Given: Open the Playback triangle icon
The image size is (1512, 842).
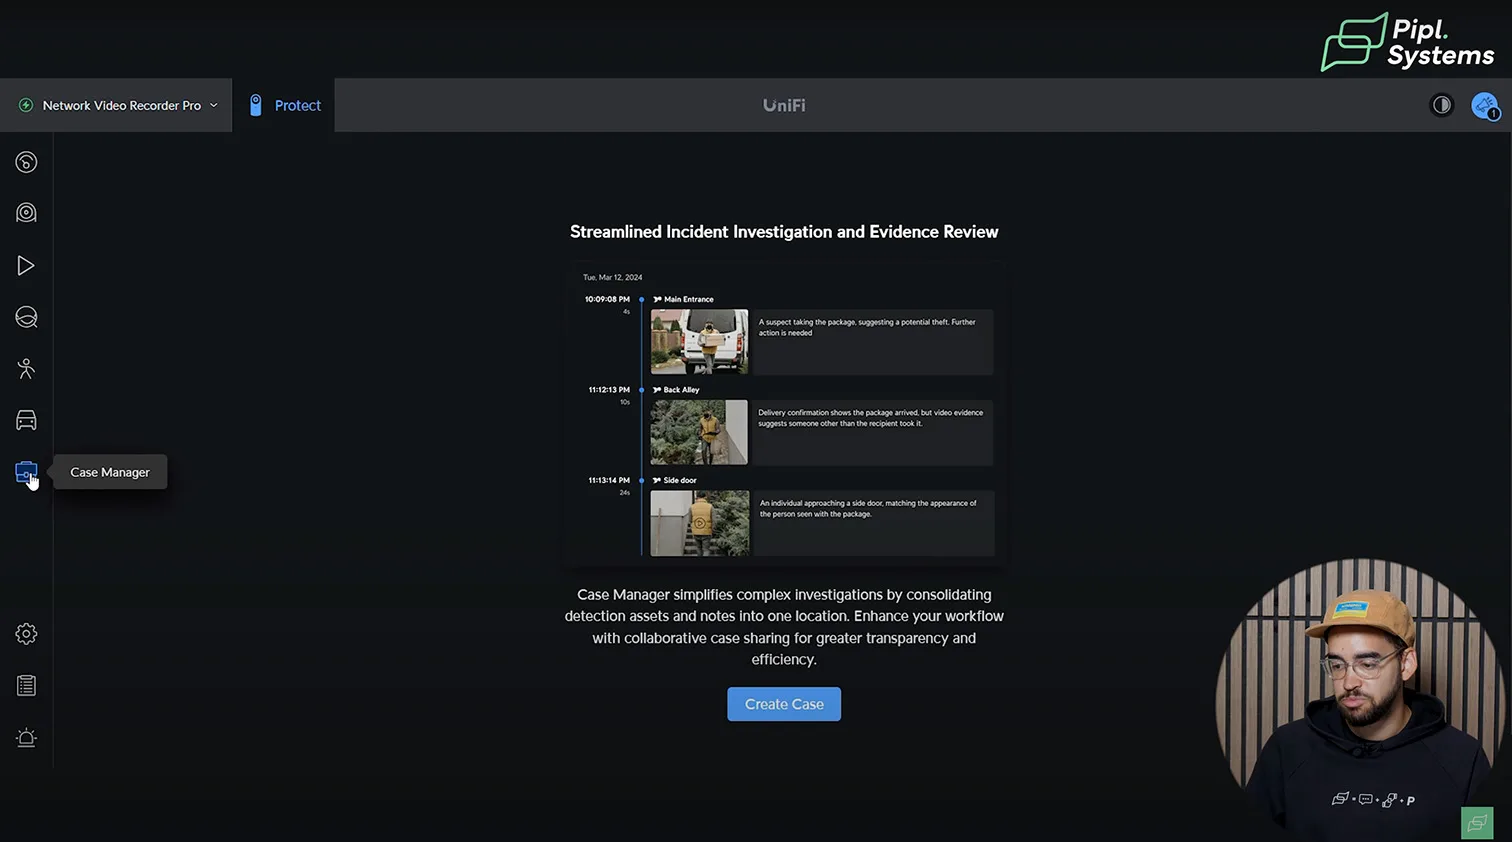Looking at the screenshot, I should 26,265.
